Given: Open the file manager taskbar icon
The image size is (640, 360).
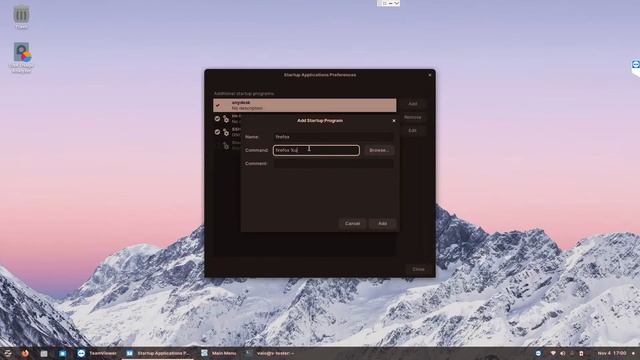Looking at the screenshot, I should 44,353.
